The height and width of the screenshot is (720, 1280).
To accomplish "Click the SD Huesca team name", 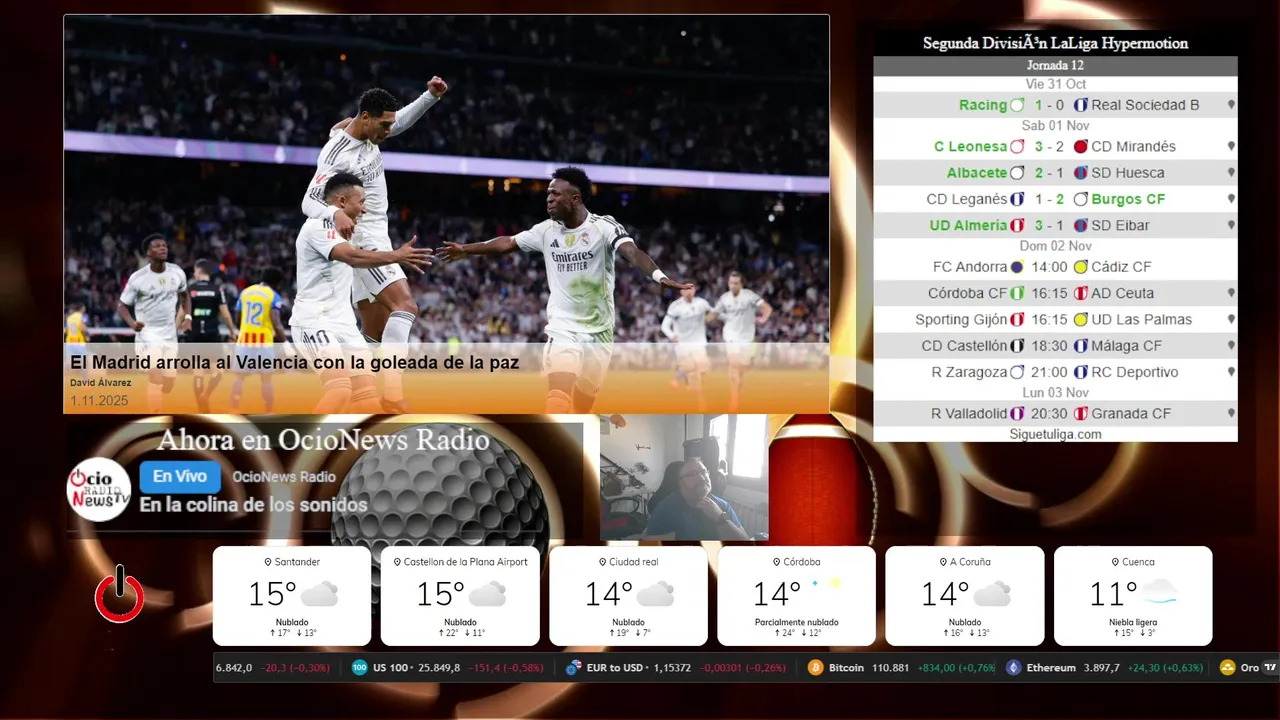I will click(x=1128, y=173).
